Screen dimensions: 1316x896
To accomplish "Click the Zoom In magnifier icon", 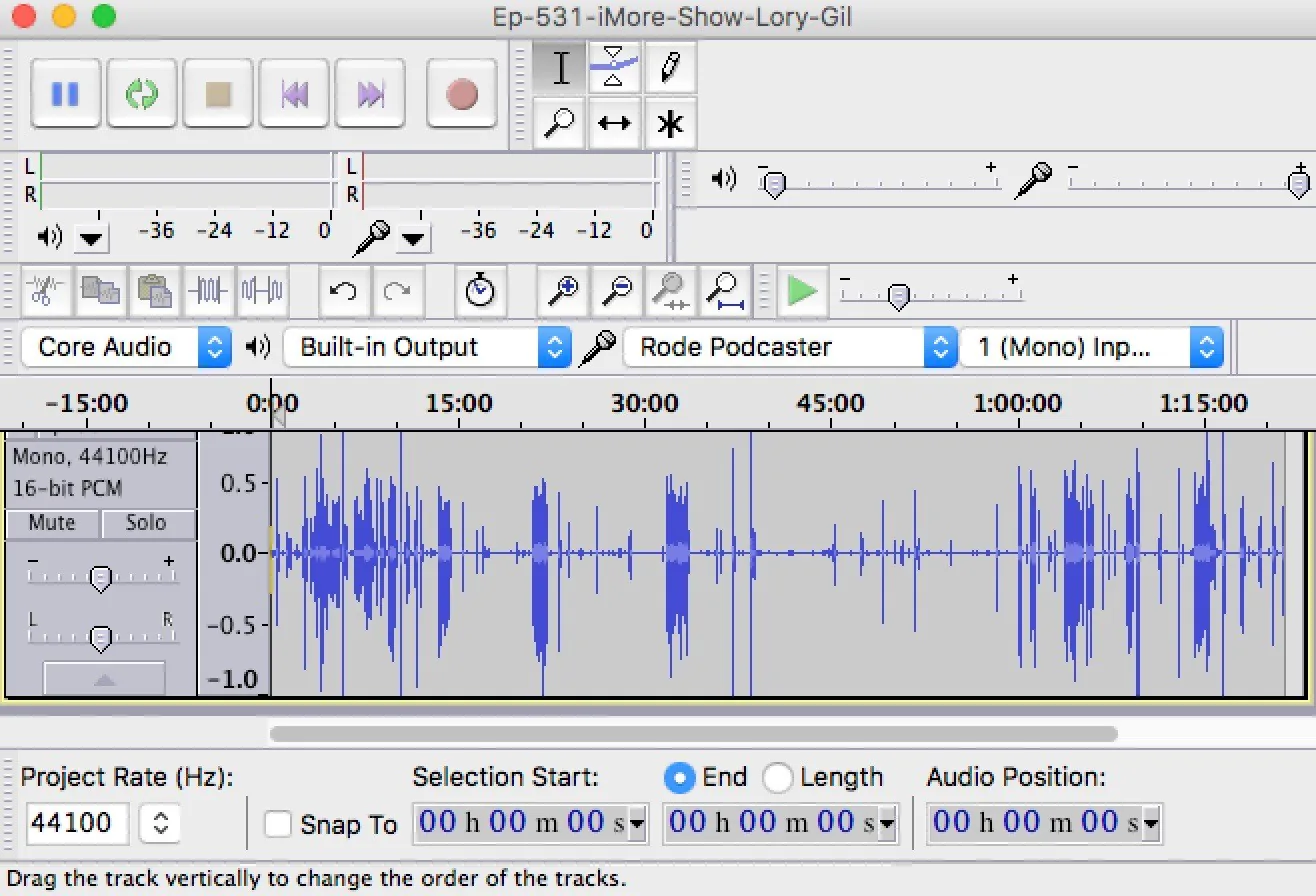I will tap(563, 291).
